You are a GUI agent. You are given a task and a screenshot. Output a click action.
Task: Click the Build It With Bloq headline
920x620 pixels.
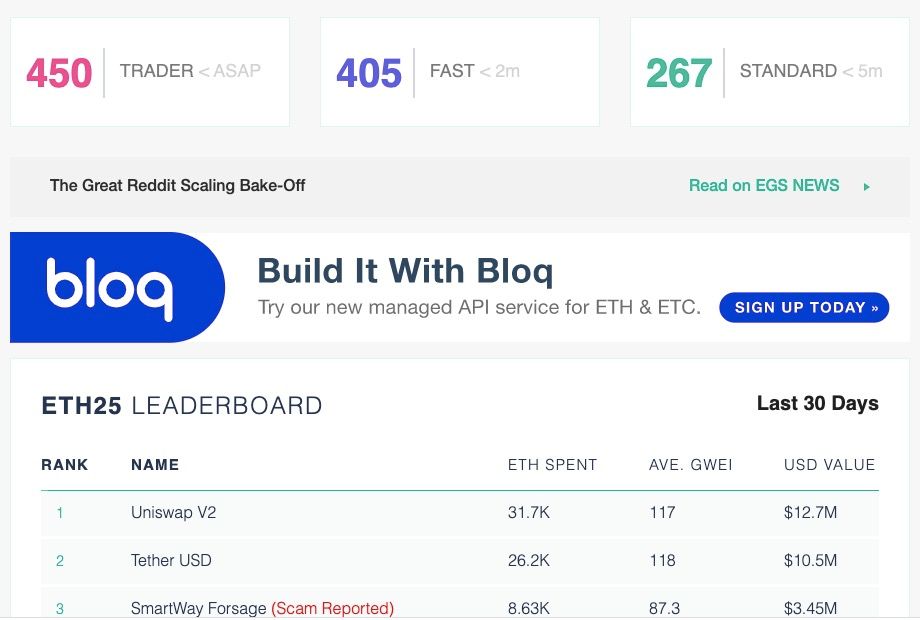405,271
